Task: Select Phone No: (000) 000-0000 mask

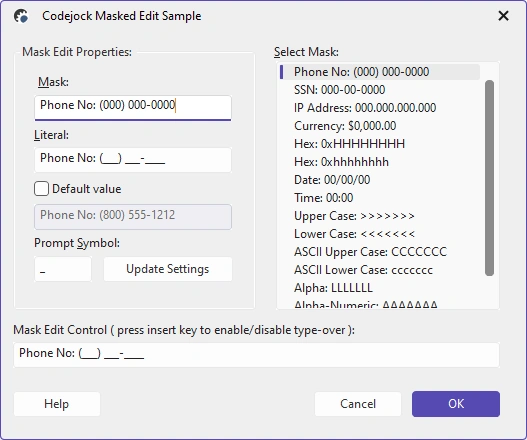Action: point(380,72)
